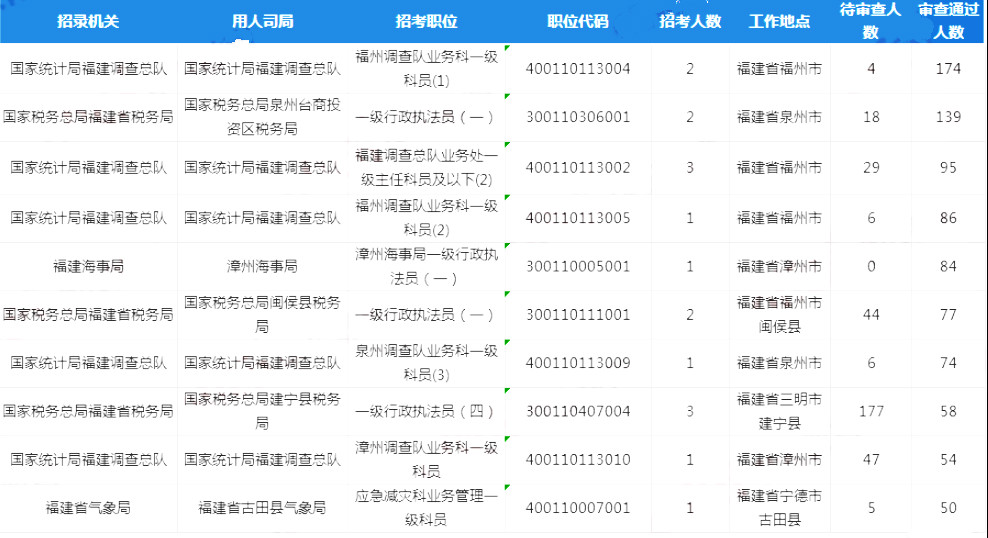This screenshot has width=988, height=538.
Task: Click approved count 95
Action: (948, 168)
